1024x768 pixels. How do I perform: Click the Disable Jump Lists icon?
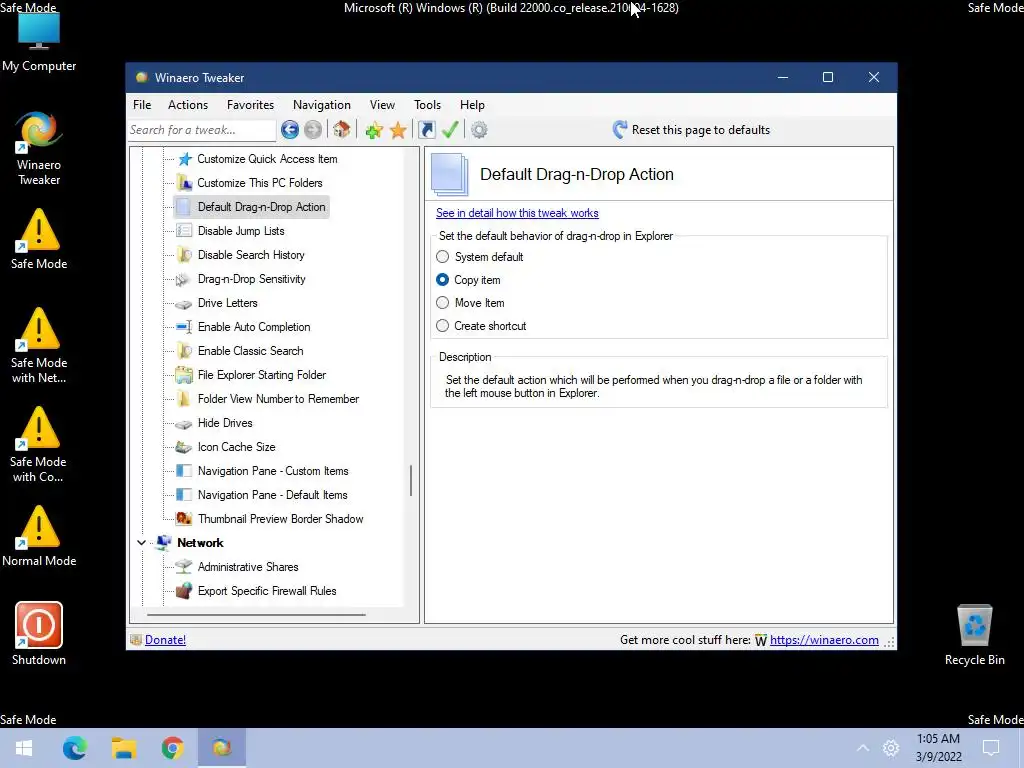[x=184, y=231]
